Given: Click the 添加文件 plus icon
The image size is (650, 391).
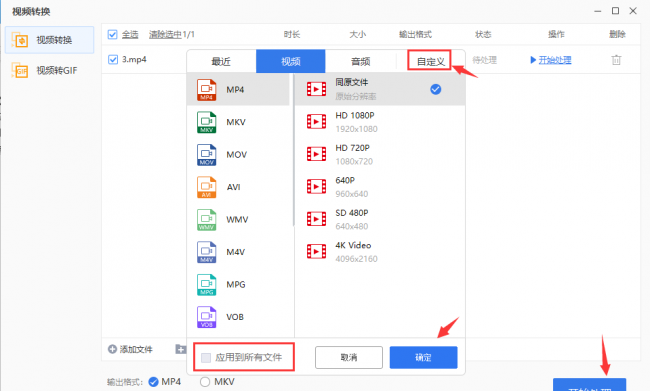Looking at the screenshot, I should (112, 349).
